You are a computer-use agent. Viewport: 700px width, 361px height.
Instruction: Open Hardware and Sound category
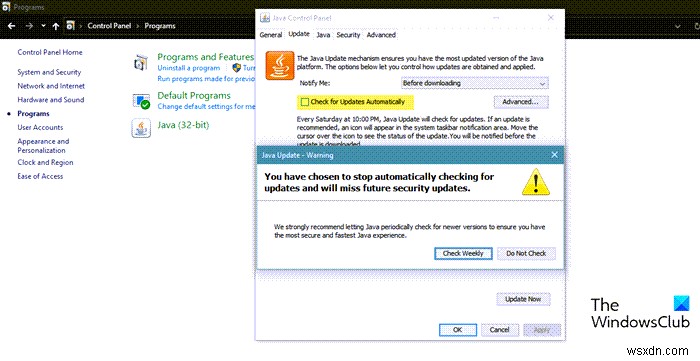(x=50, y=100)
